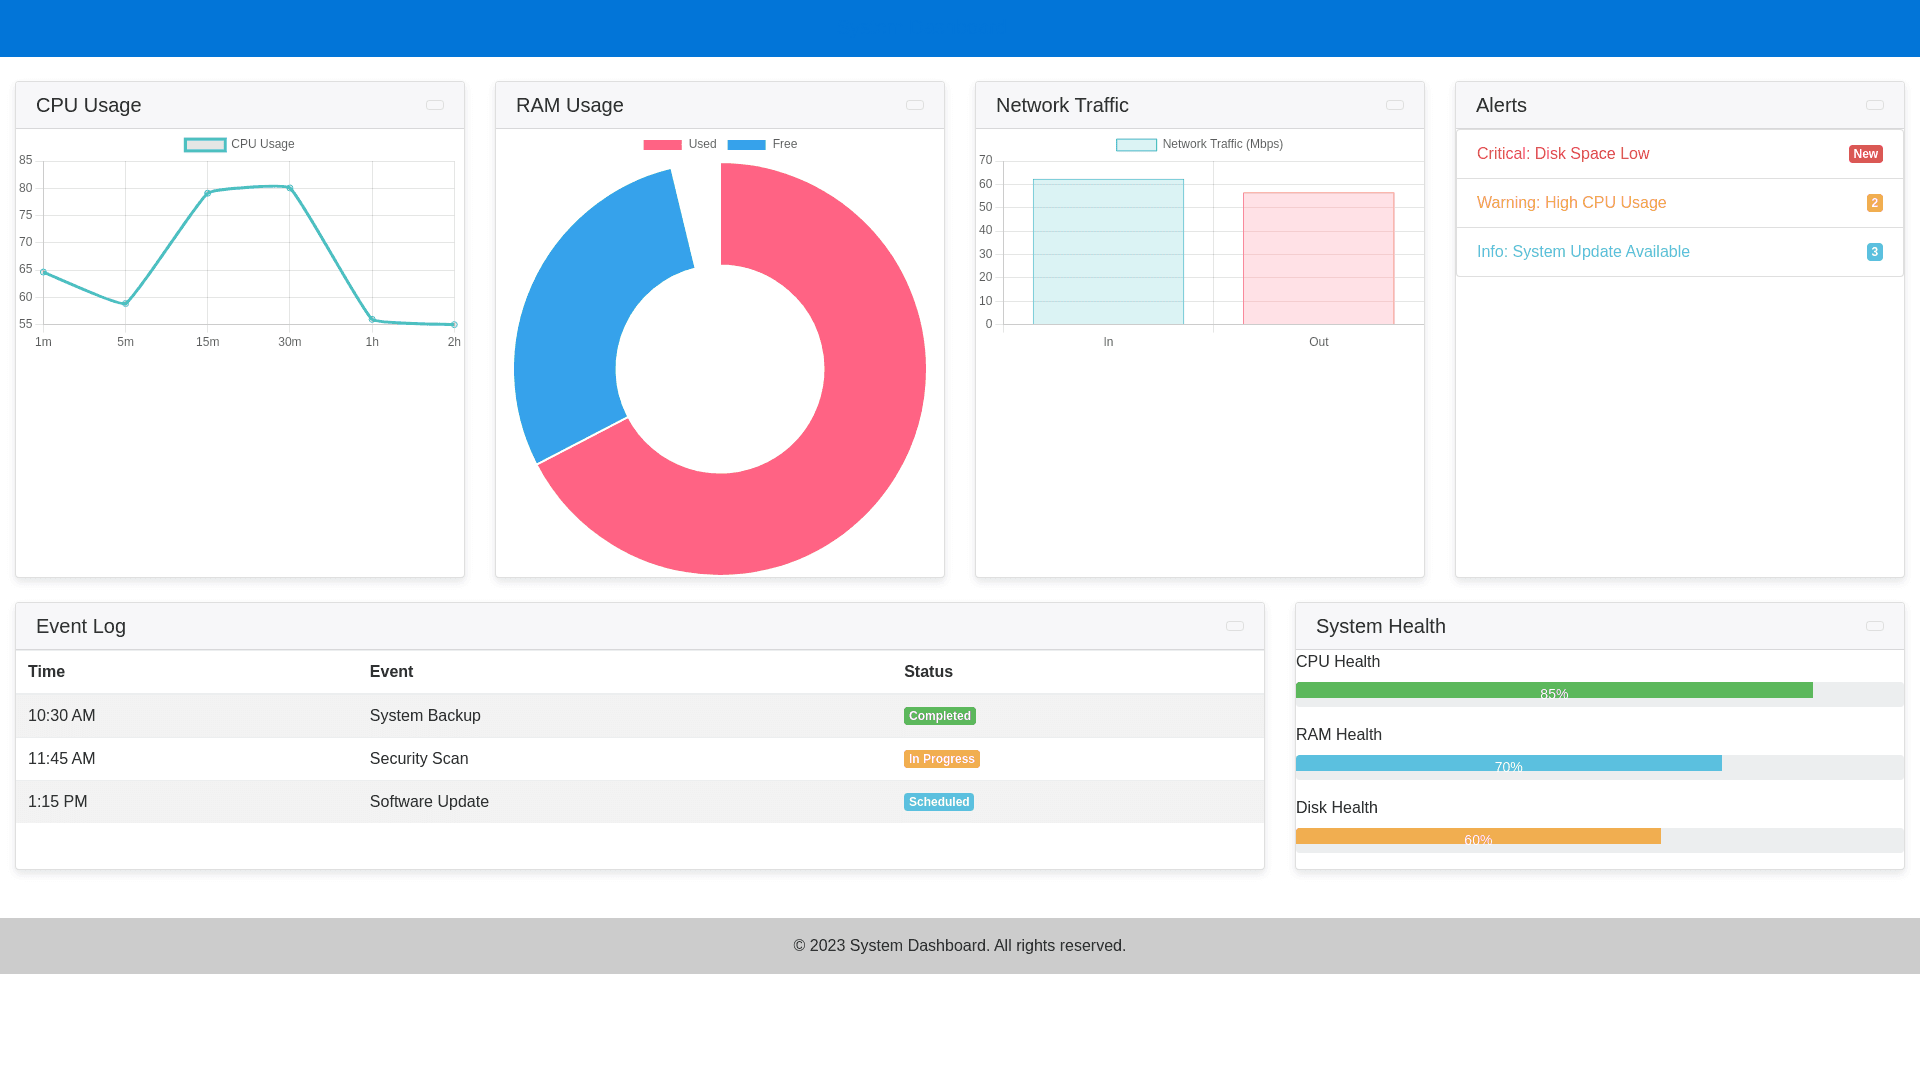This screenshot has width=1920, height=1080.
Task: Click the blue 3 badge on info alert
Action: (1874, 252)
